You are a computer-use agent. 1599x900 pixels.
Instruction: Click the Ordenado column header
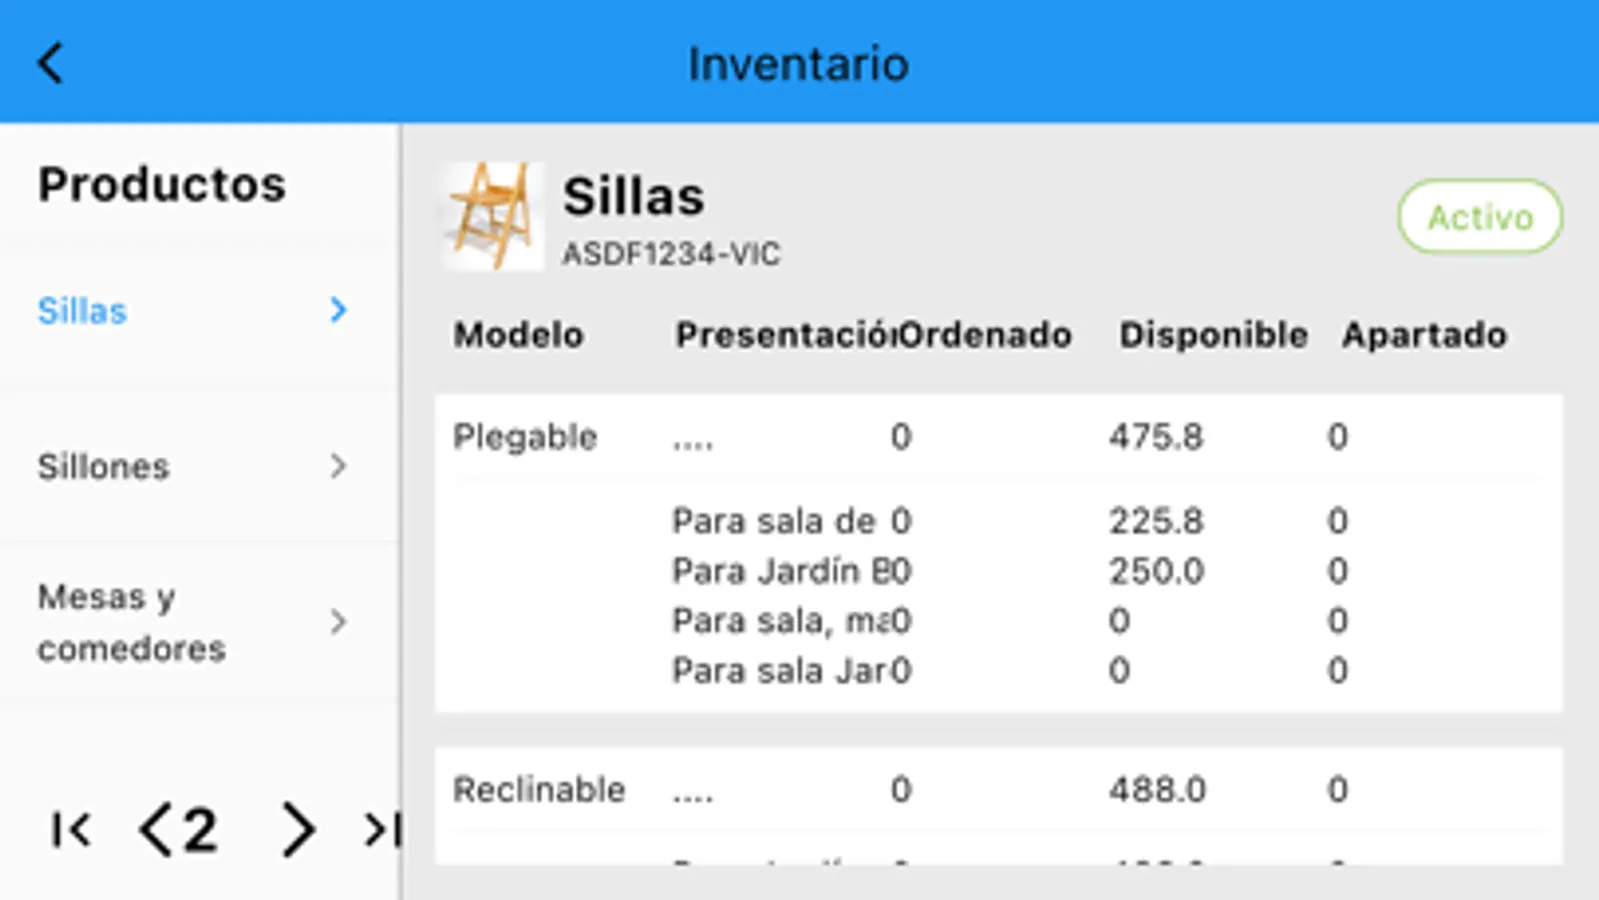(985, 335)
